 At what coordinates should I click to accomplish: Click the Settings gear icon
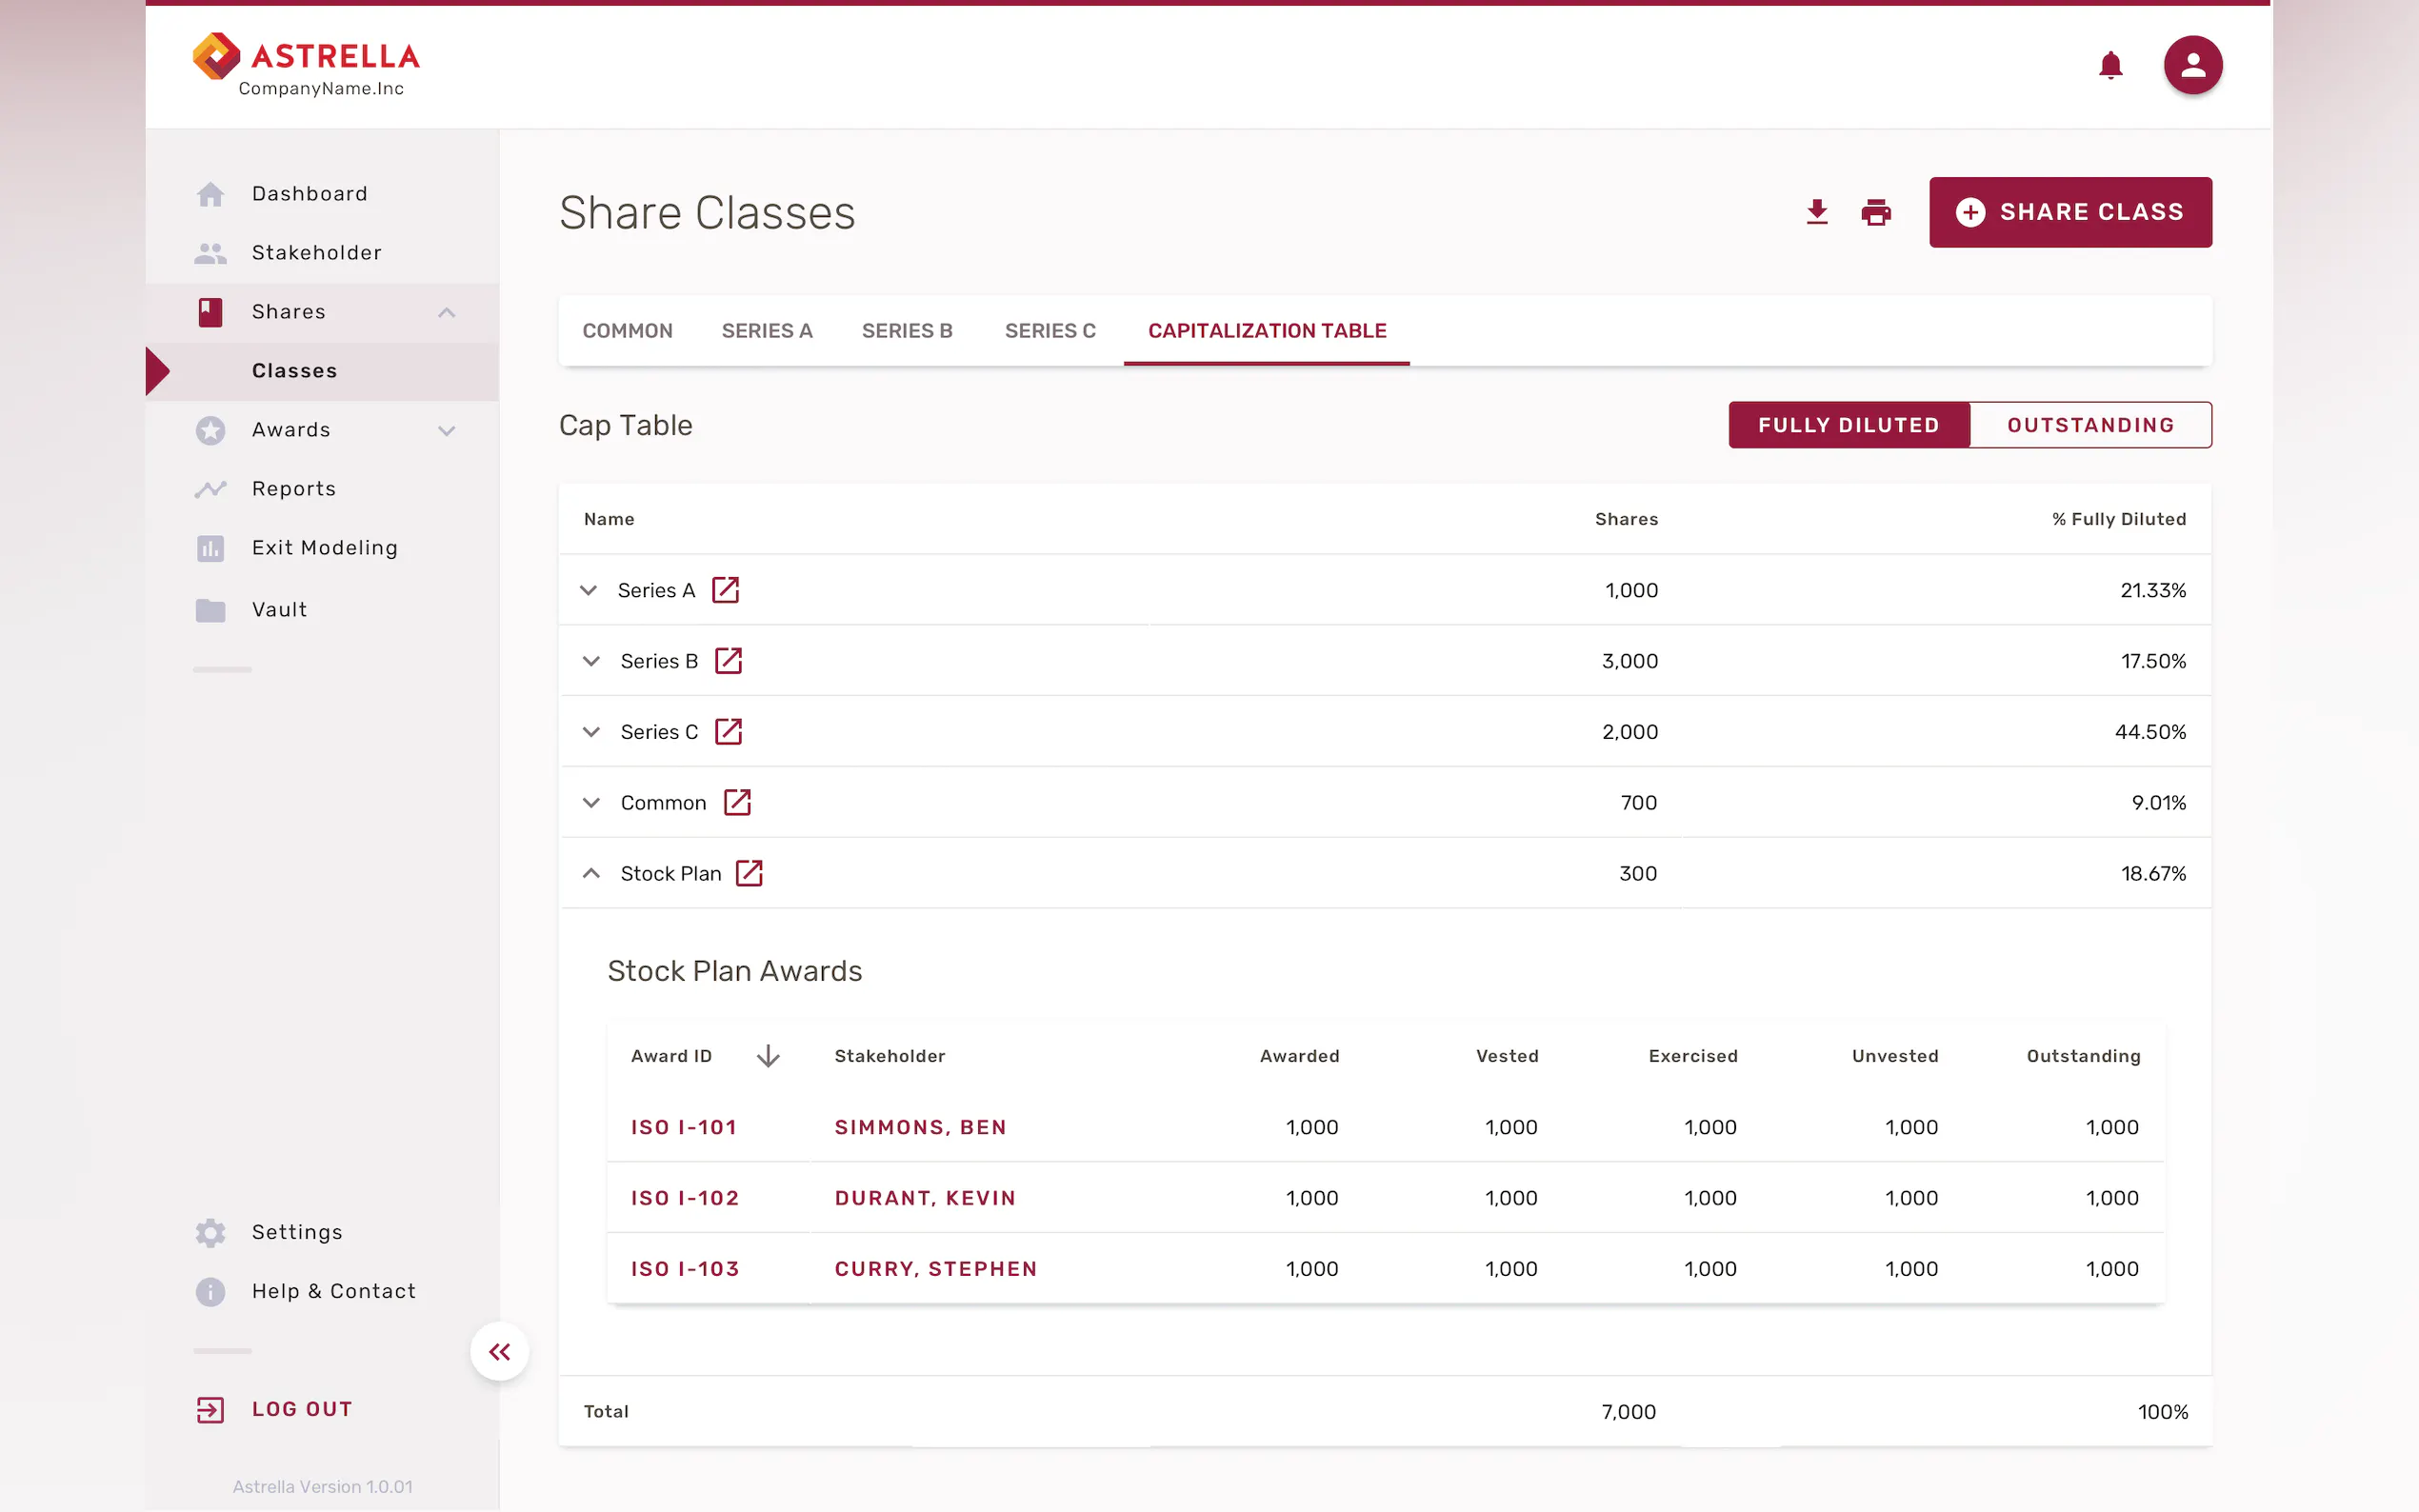click(x=210, y=1232)
